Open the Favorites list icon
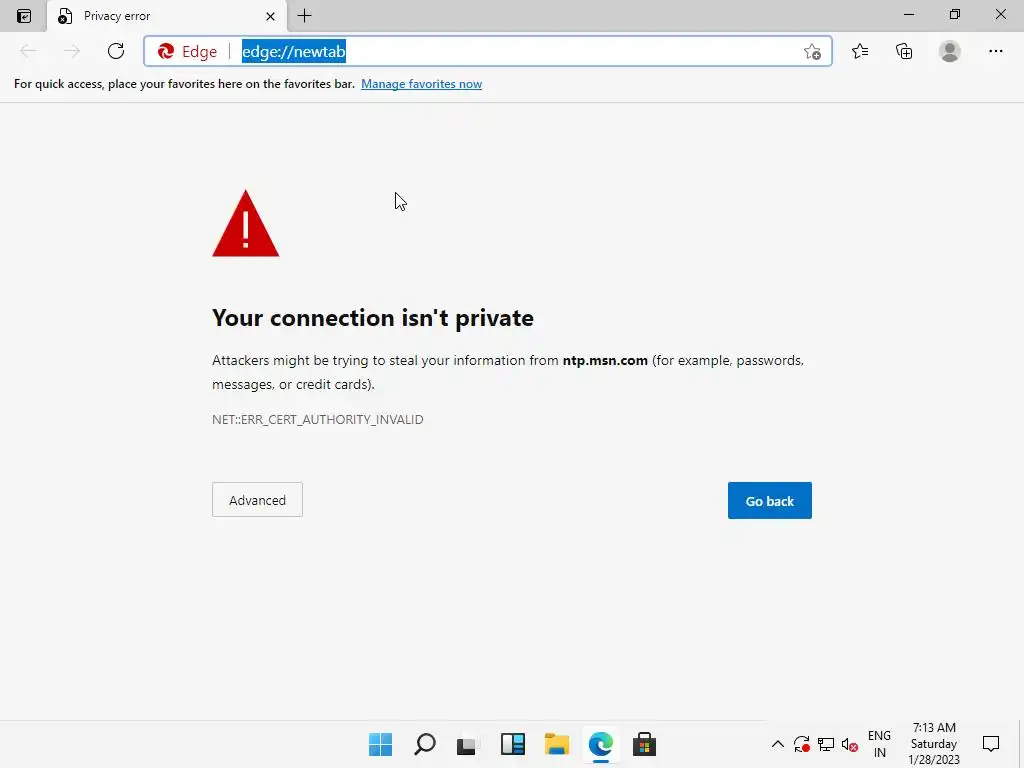Viewport: 1024px width, 768px height. coord(860,51)
